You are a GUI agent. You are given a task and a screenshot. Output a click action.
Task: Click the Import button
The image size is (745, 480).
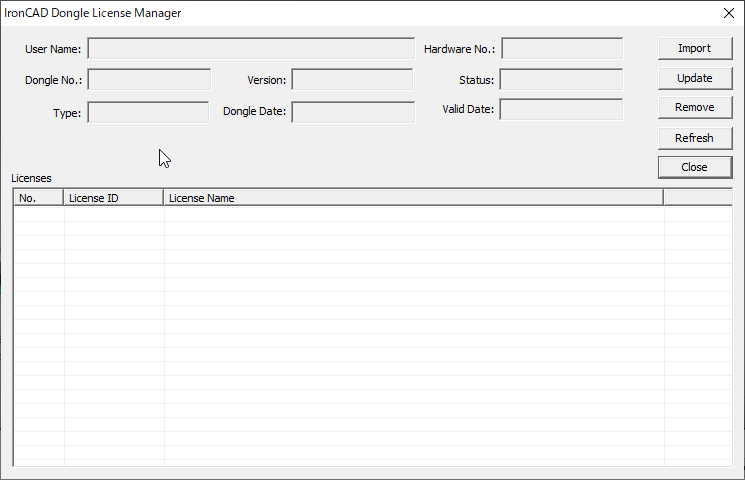695,48
